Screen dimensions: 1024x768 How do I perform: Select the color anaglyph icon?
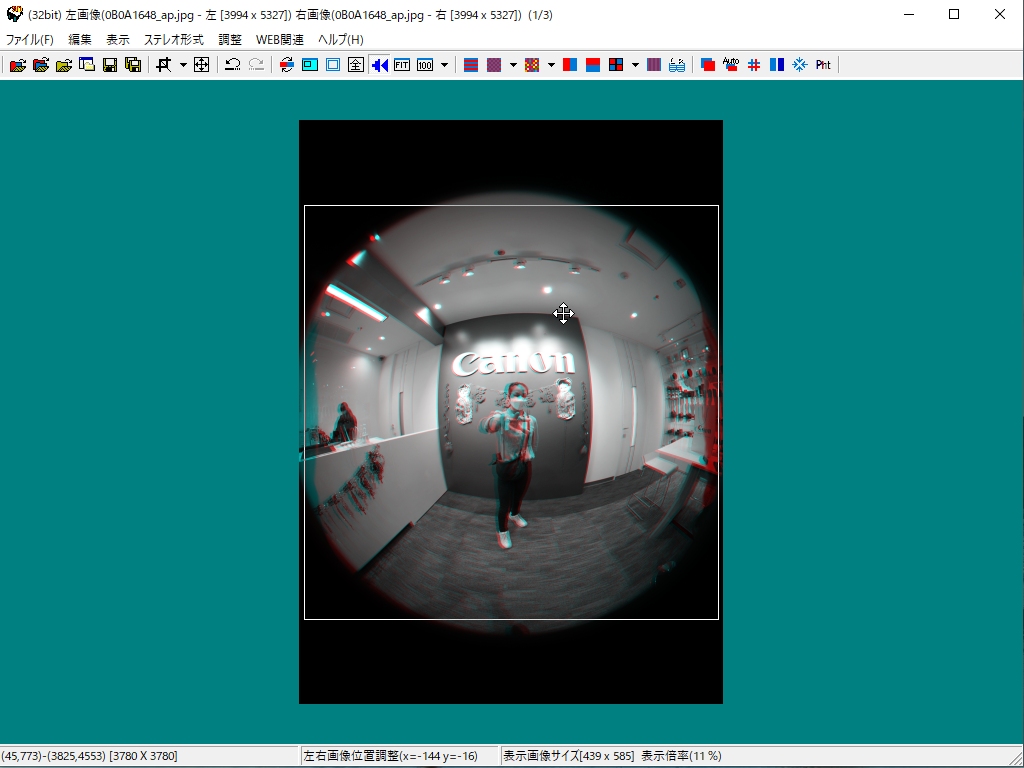[x=532, y=65]
